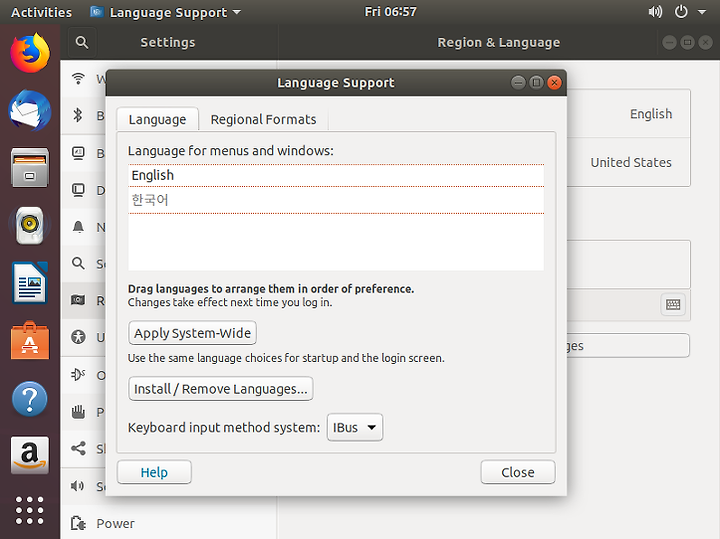720x539 pixels.
Task: Click Apply System-Wide button
Action: click(x=192, y=333)
